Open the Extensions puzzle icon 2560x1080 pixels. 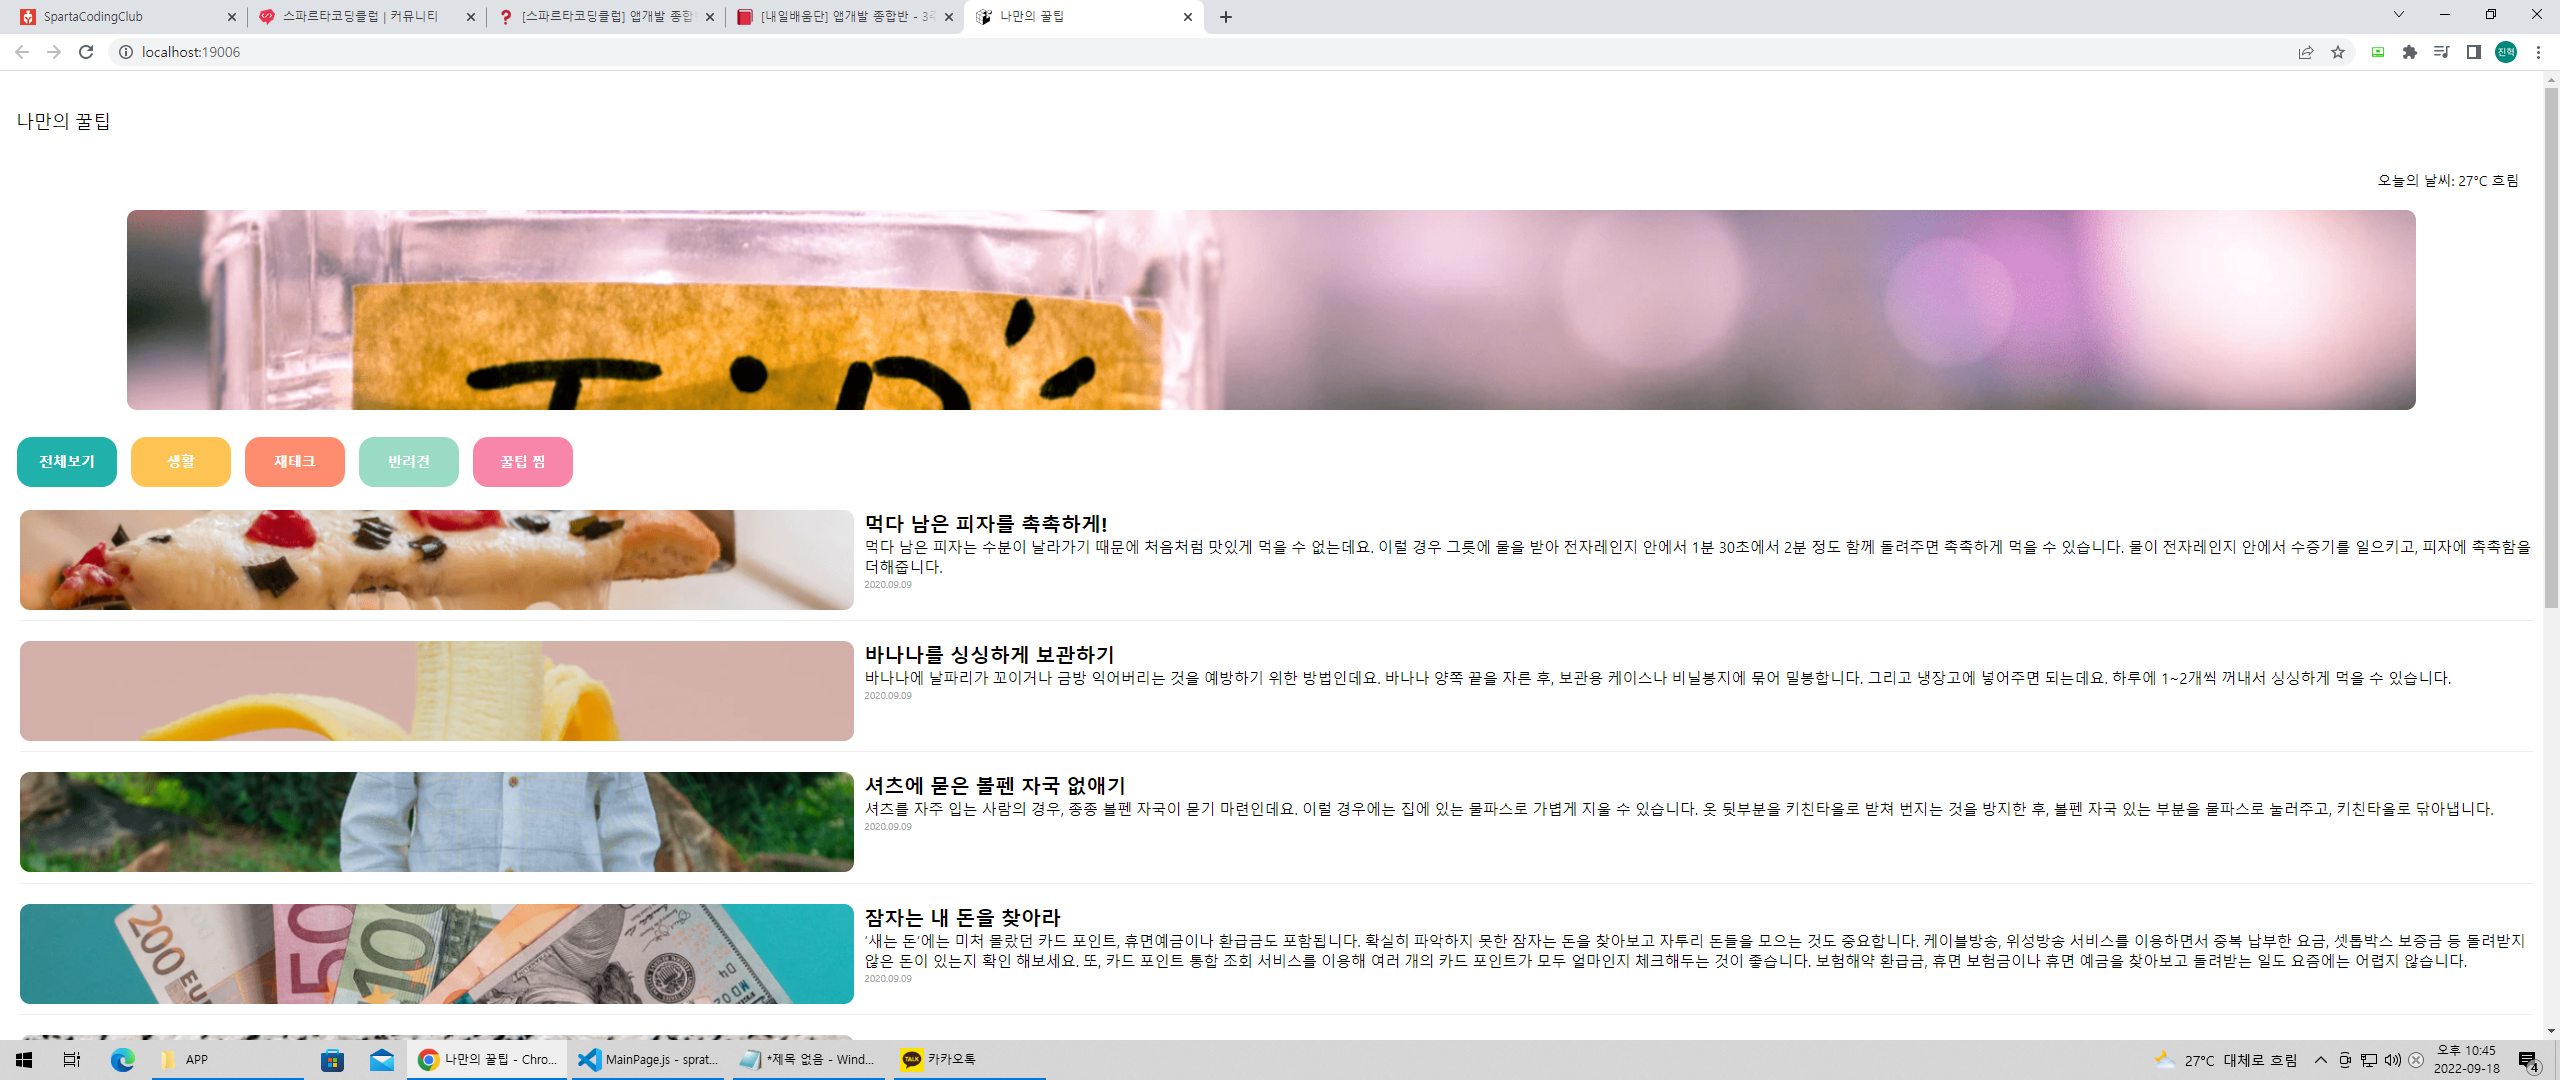pos(2410,52)
